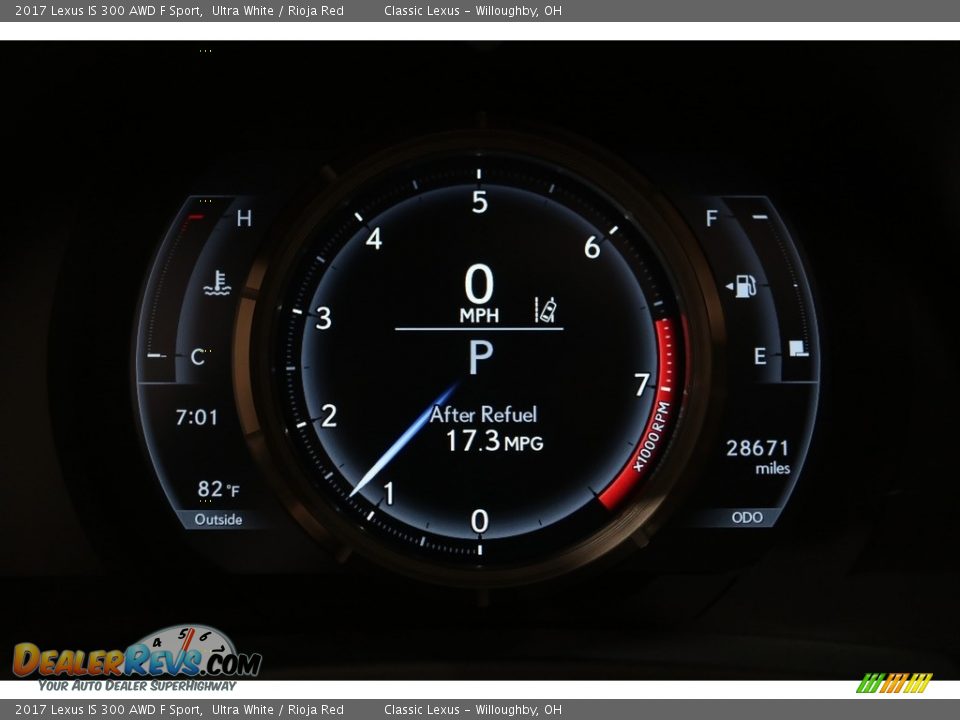Click the 82°F temperature reading

[x=218, y=489]
